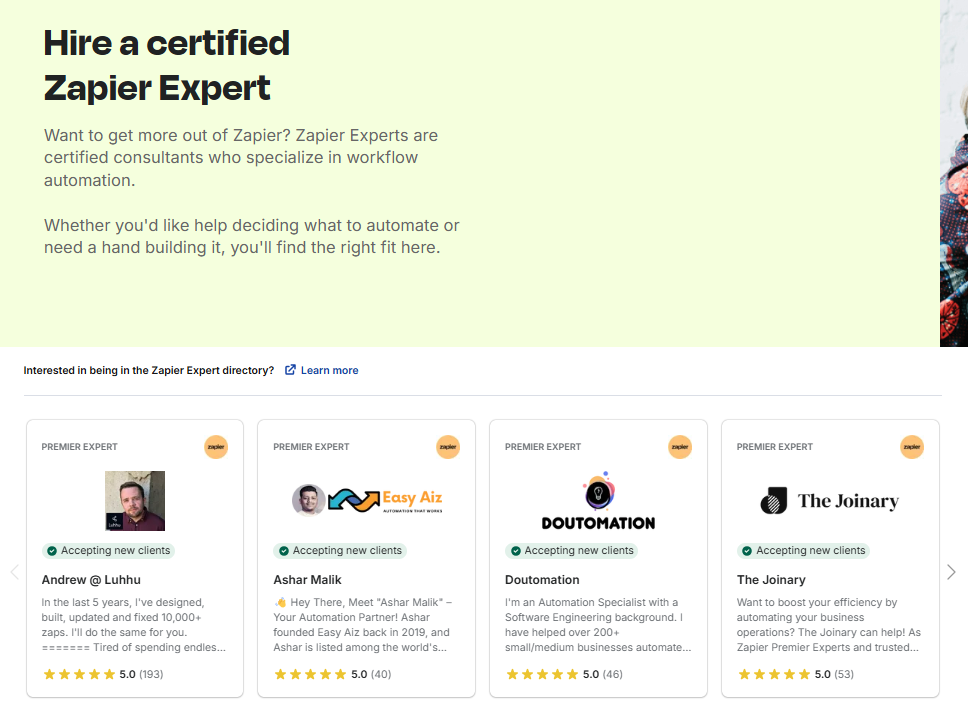
Task: Click Andrew @ Luhhu profile photo
Action: 135,501
